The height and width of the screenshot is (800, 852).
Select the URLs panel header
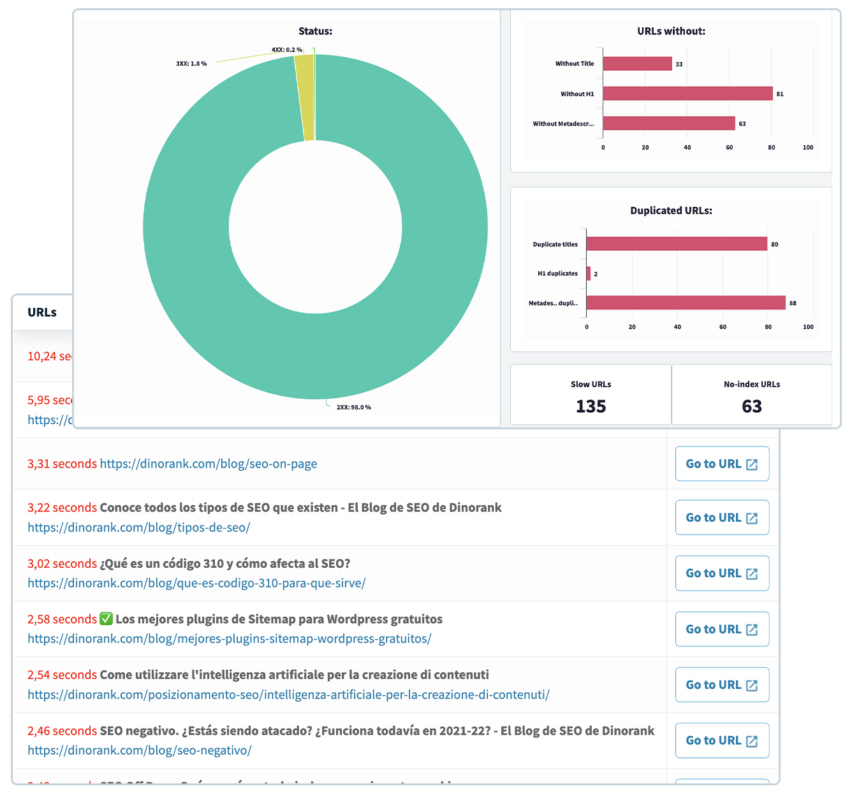point(40,311)
